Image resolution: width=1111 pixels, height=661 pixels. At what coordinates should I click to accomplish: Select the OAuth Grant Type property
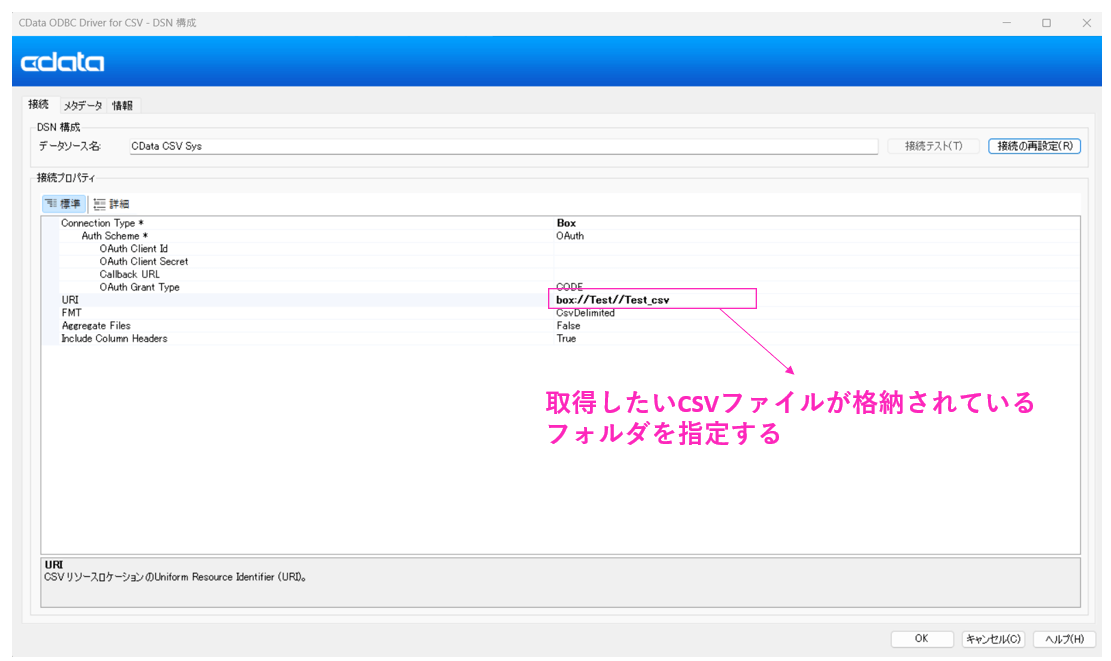(140, 287)
